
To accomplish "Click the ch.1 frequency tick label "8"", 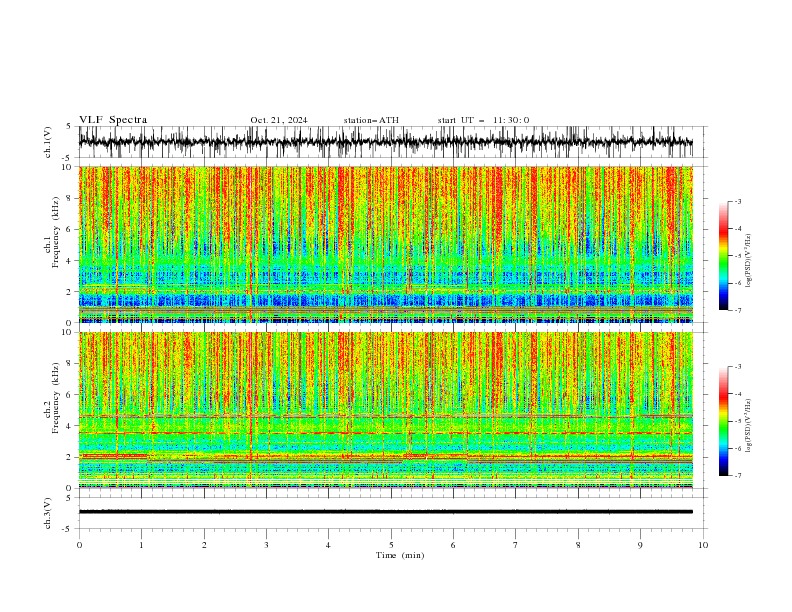I will (x=70, y=198).
